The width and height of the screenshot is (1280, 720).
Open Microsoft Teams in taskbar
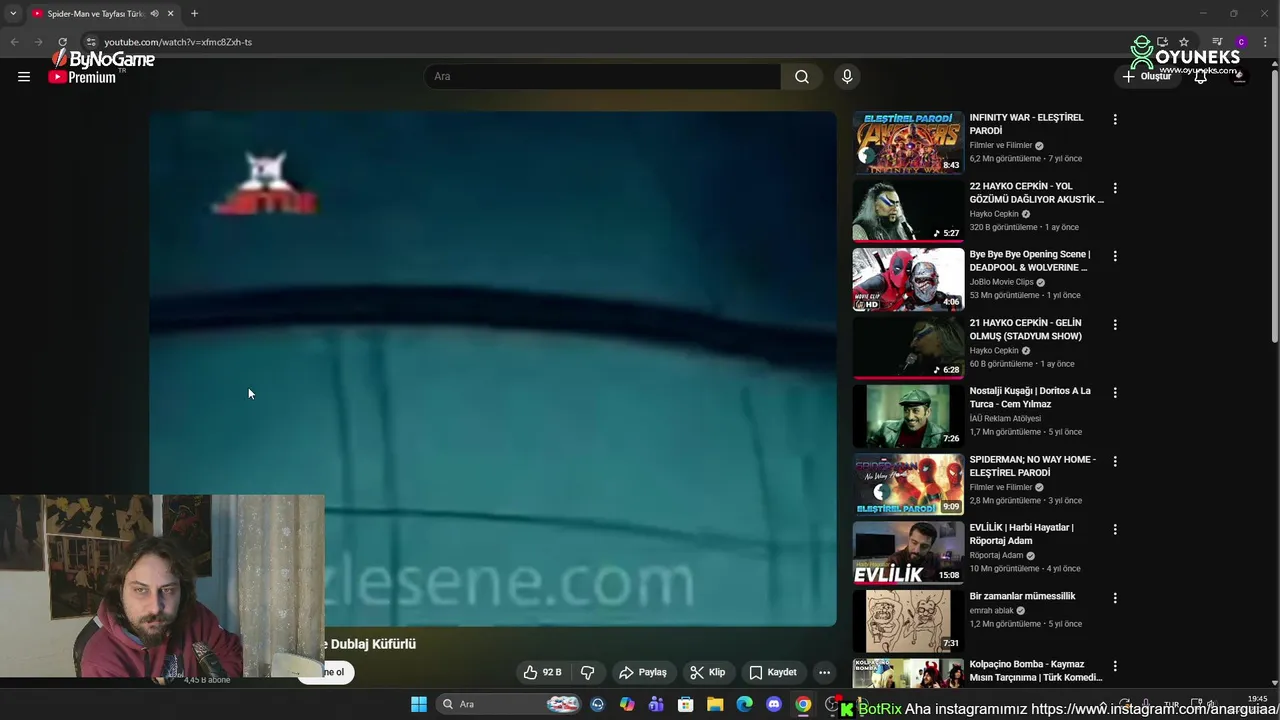656,704
